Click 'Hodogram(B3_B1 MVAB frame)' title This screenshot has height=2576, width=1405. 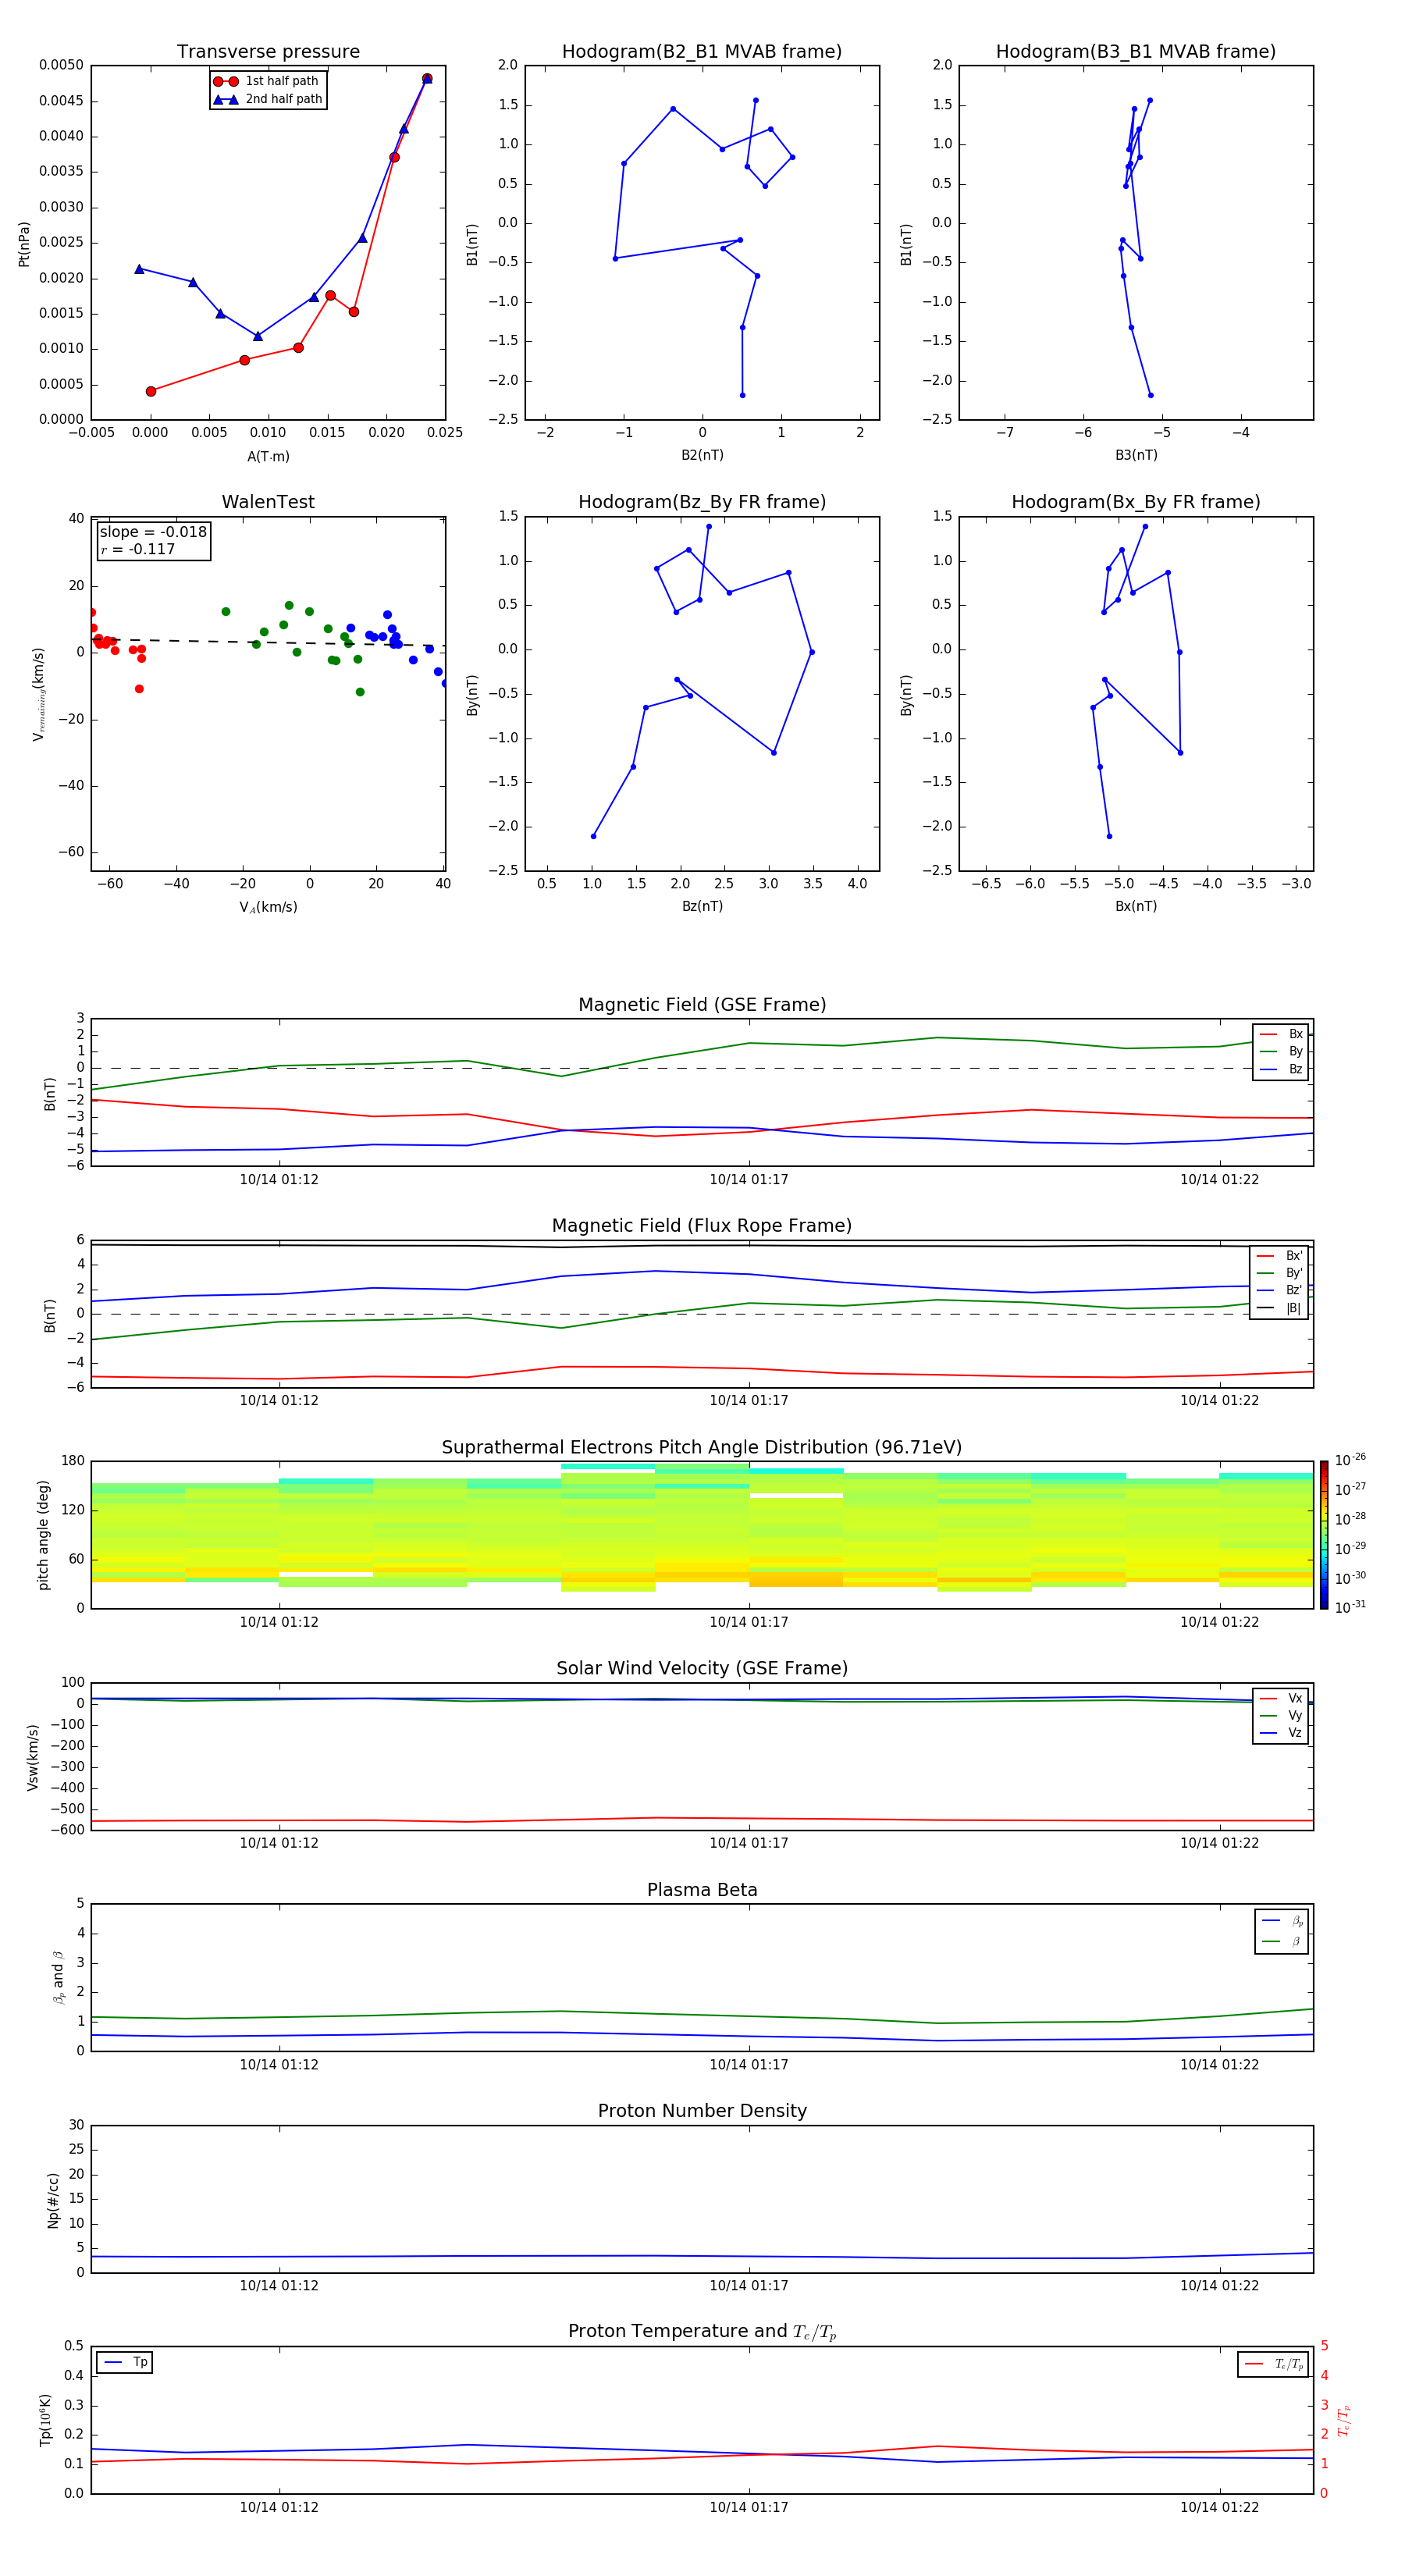click(1136, 52)
